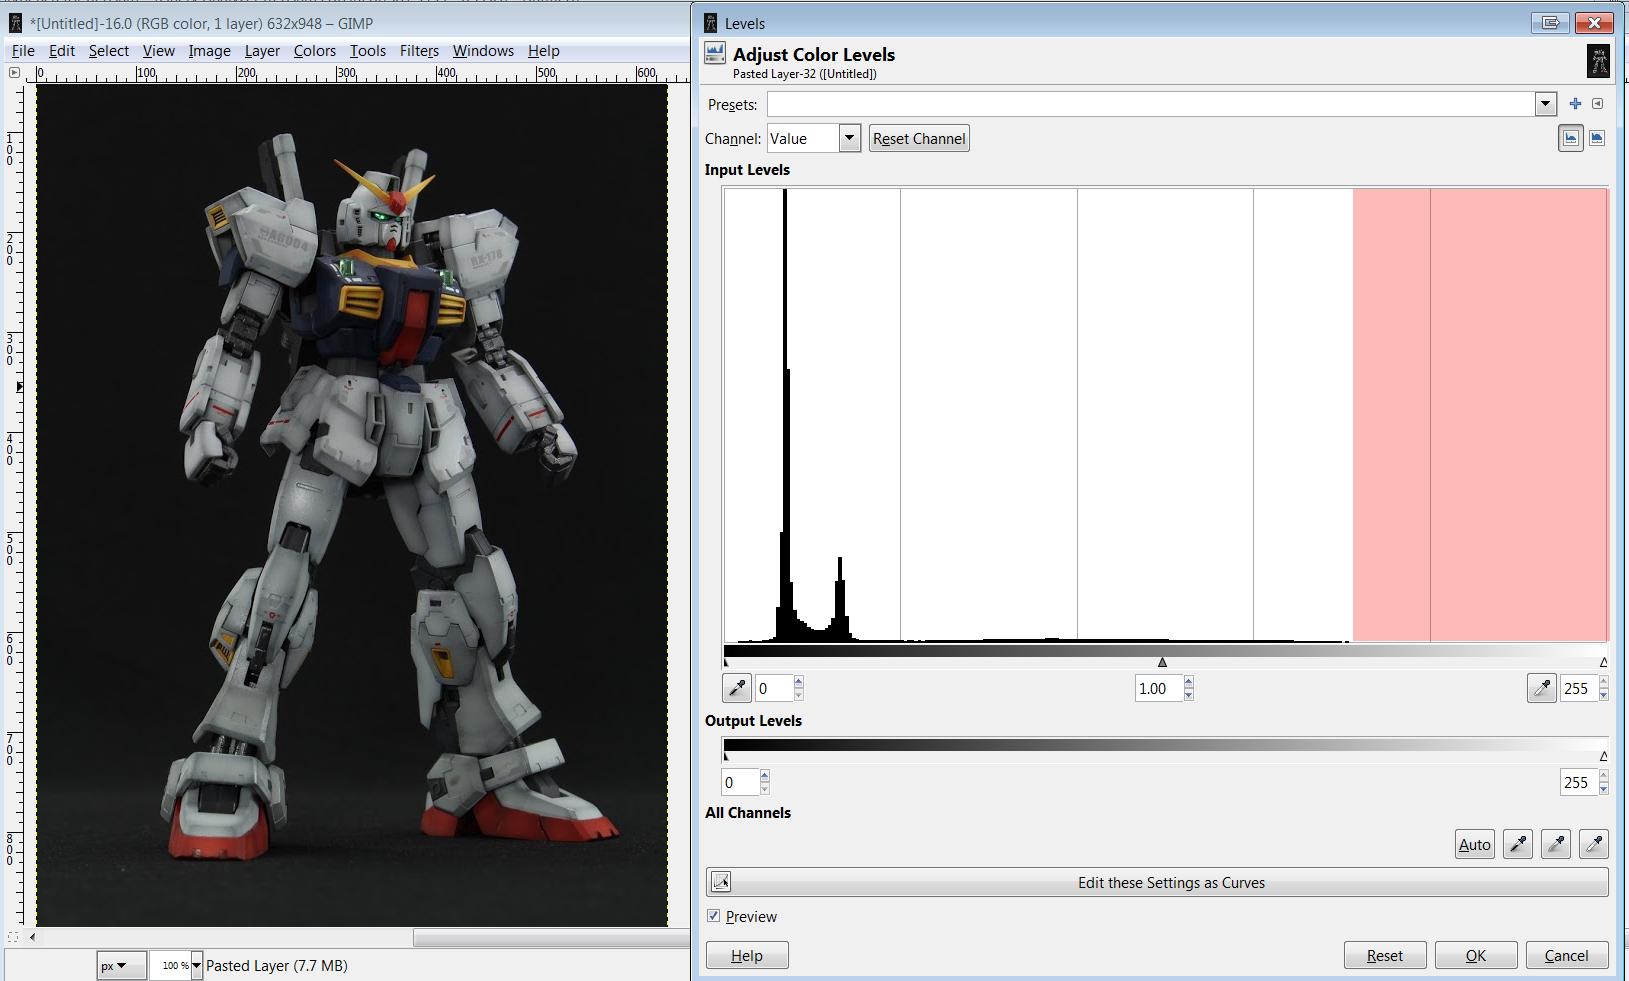Click the Presets text entry field
The width and height of the screenshot is (1629, 981).
(1151, 104)
